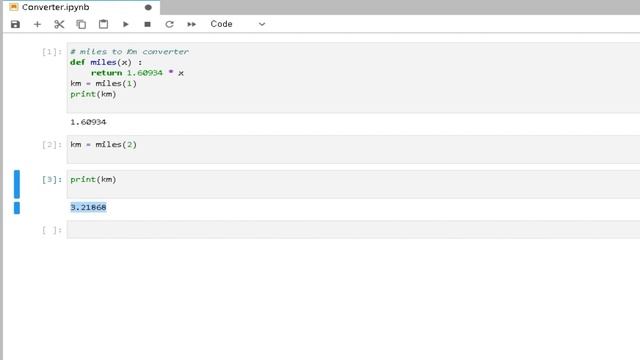Click the empty [ ]: prompt label

(x=52, y=230)
